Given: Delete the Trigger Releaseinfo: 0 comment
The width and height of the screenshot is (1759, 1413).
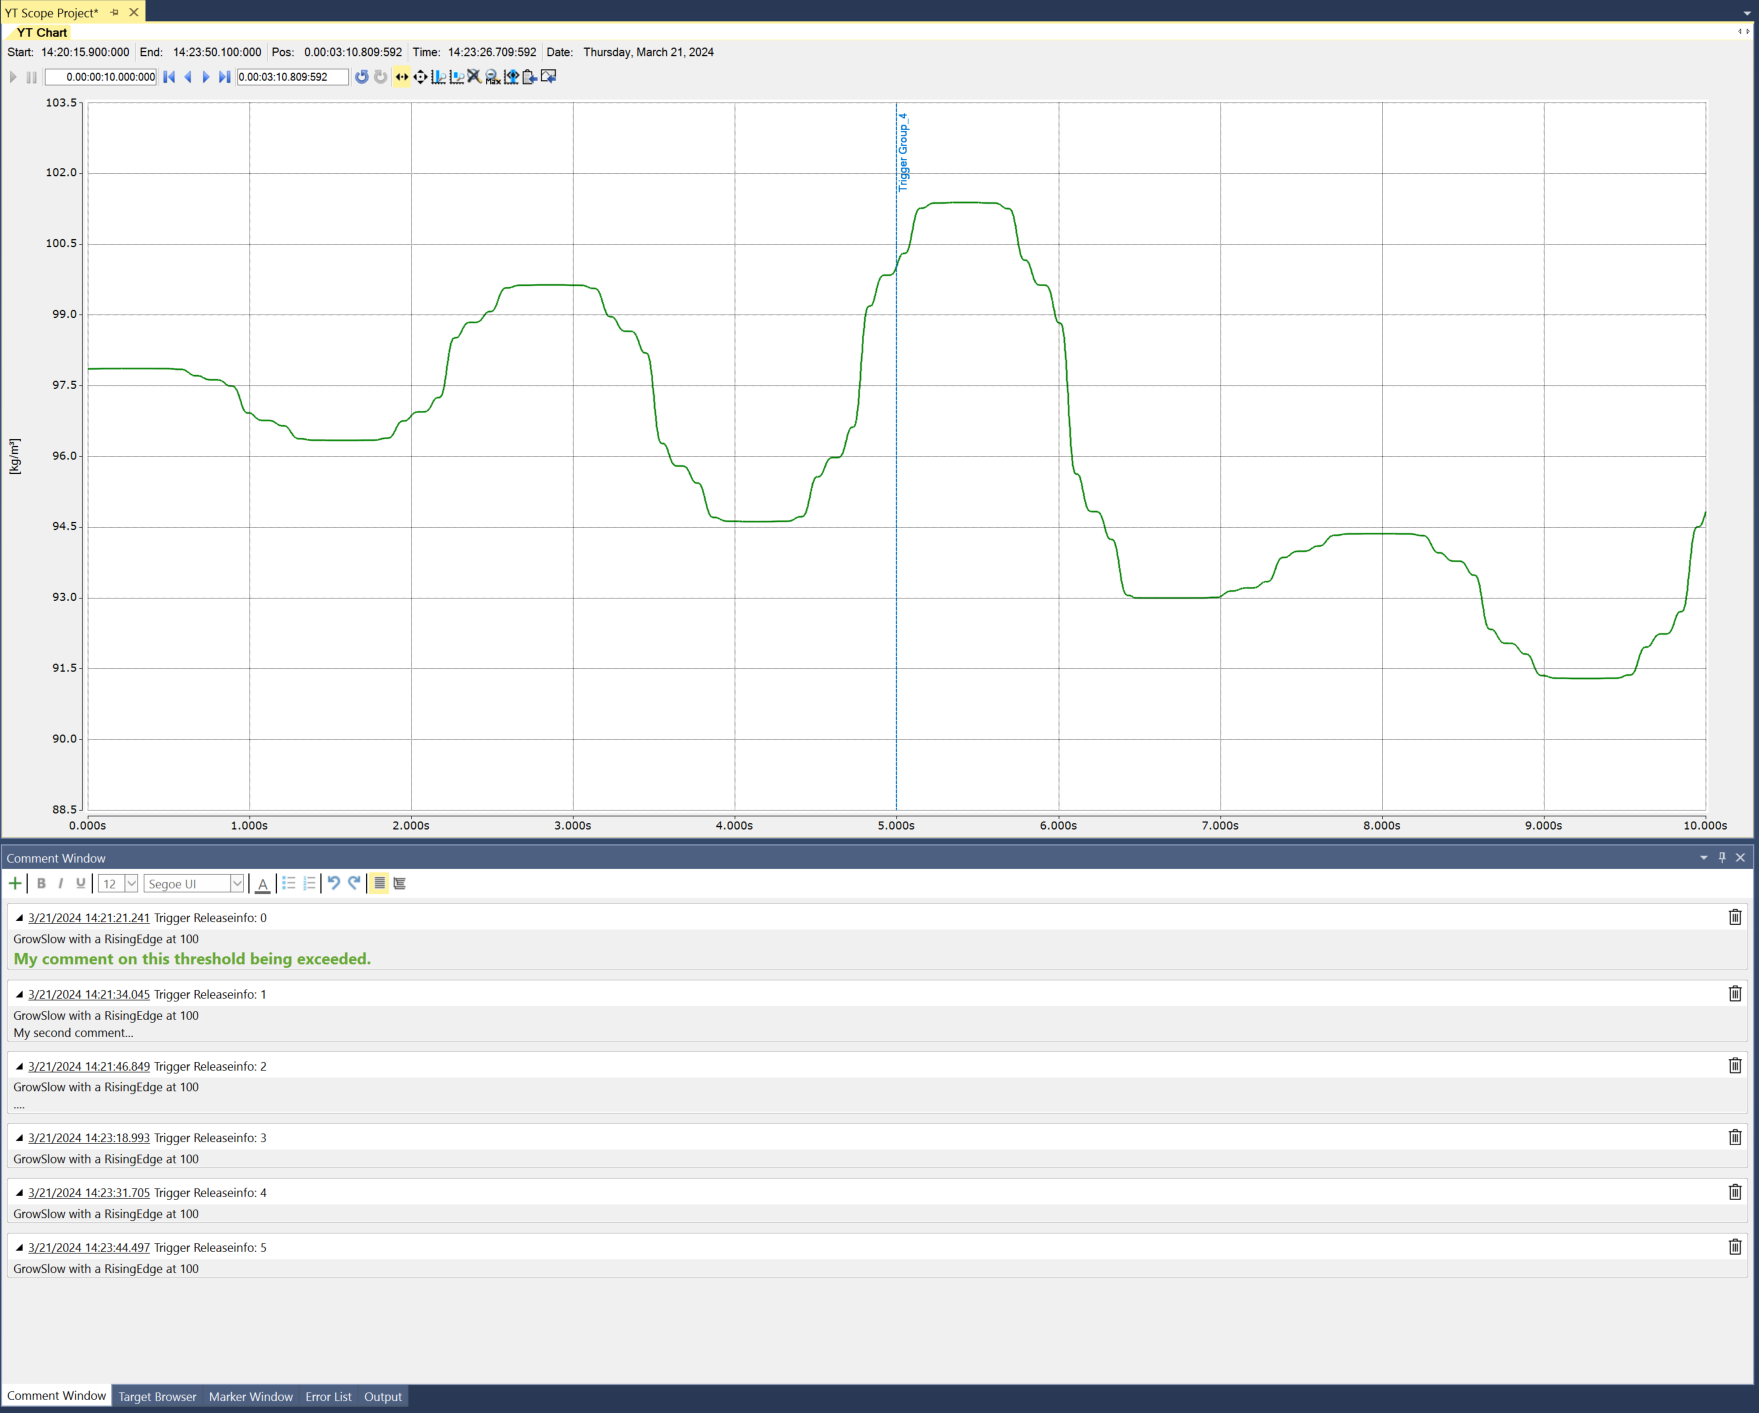Looking at the screenshot, I should click(1735, 917).
